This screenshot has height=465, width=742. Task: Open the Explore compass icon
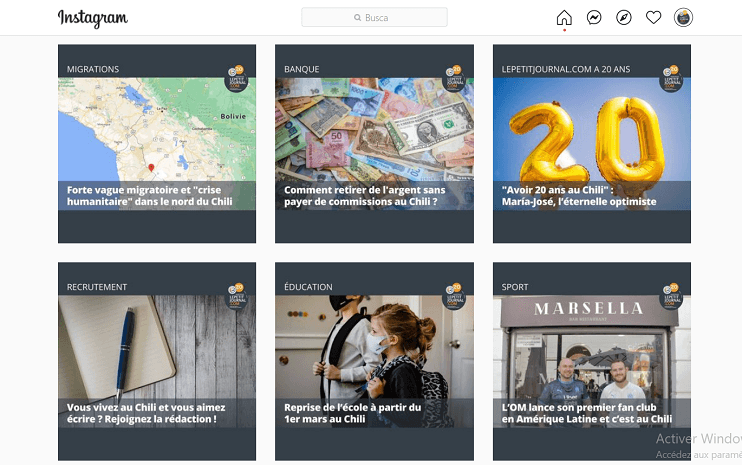coord(624,18)
